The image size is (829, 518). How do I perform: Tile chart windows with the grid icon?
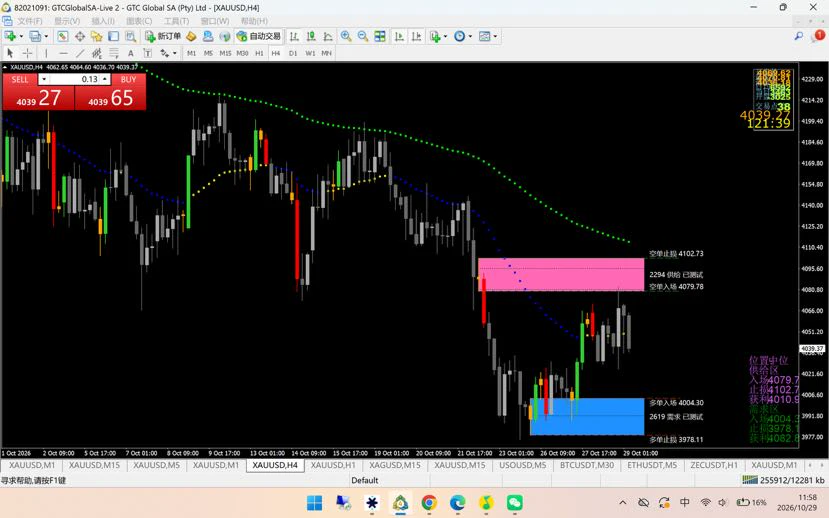(x=380, y=36)
